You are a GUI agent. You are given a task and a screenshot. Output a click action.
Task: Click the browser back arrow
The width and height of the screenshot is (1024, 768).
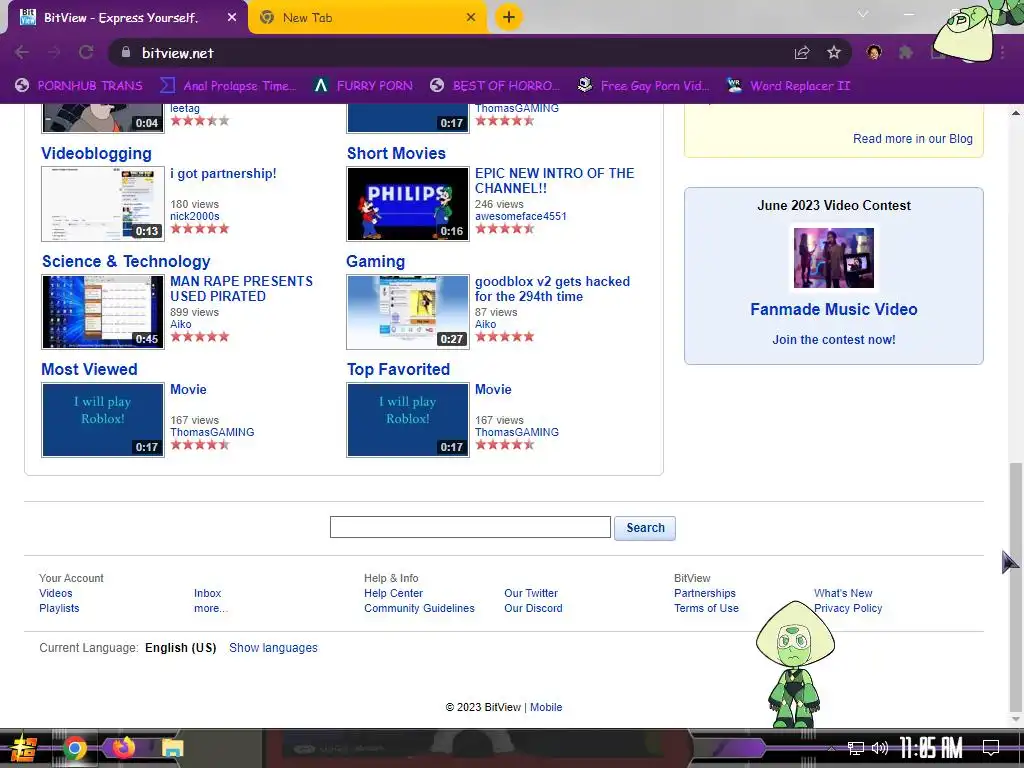(x=22, y=52)
